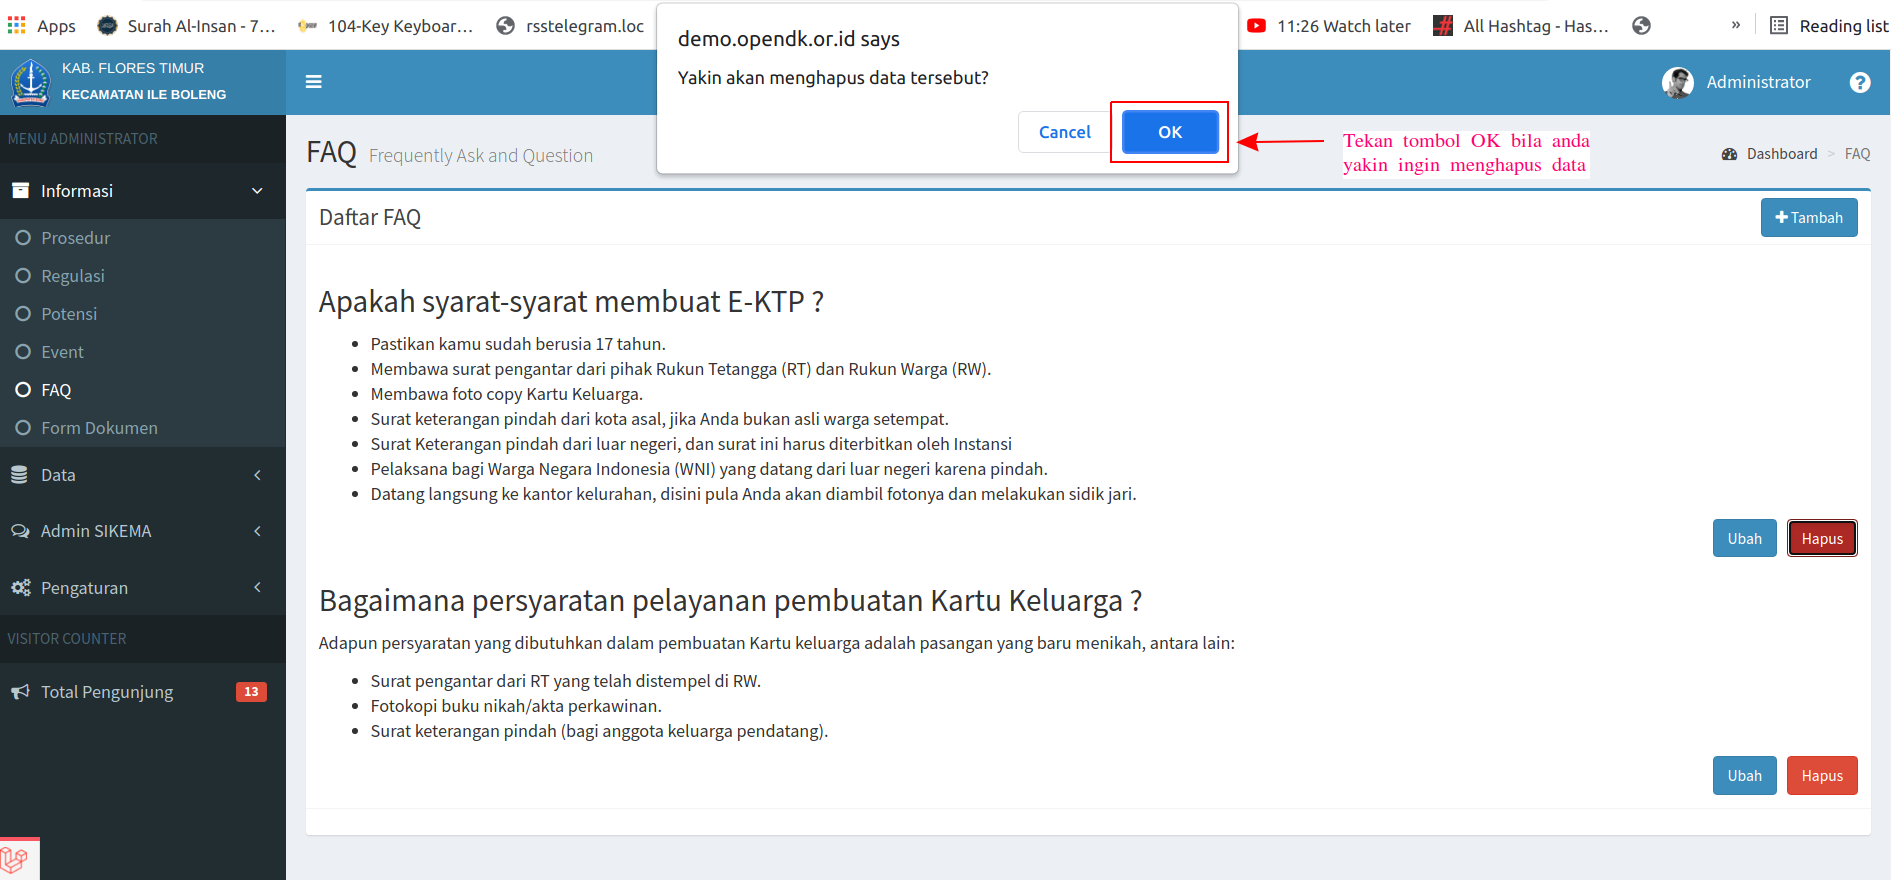Open Surah Al-Insan bookmark
Screen dimensions: 1891x880
point(186,26)
